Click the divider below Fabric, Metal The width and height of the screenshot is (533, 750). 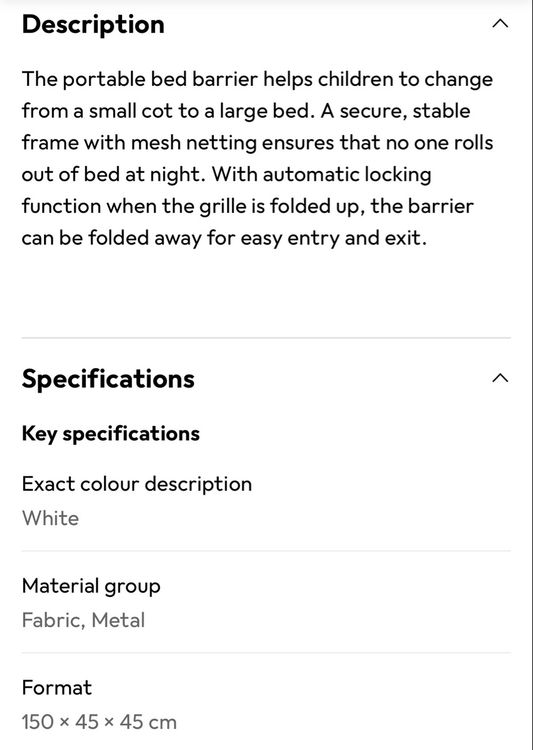click(x=266, y=652)
